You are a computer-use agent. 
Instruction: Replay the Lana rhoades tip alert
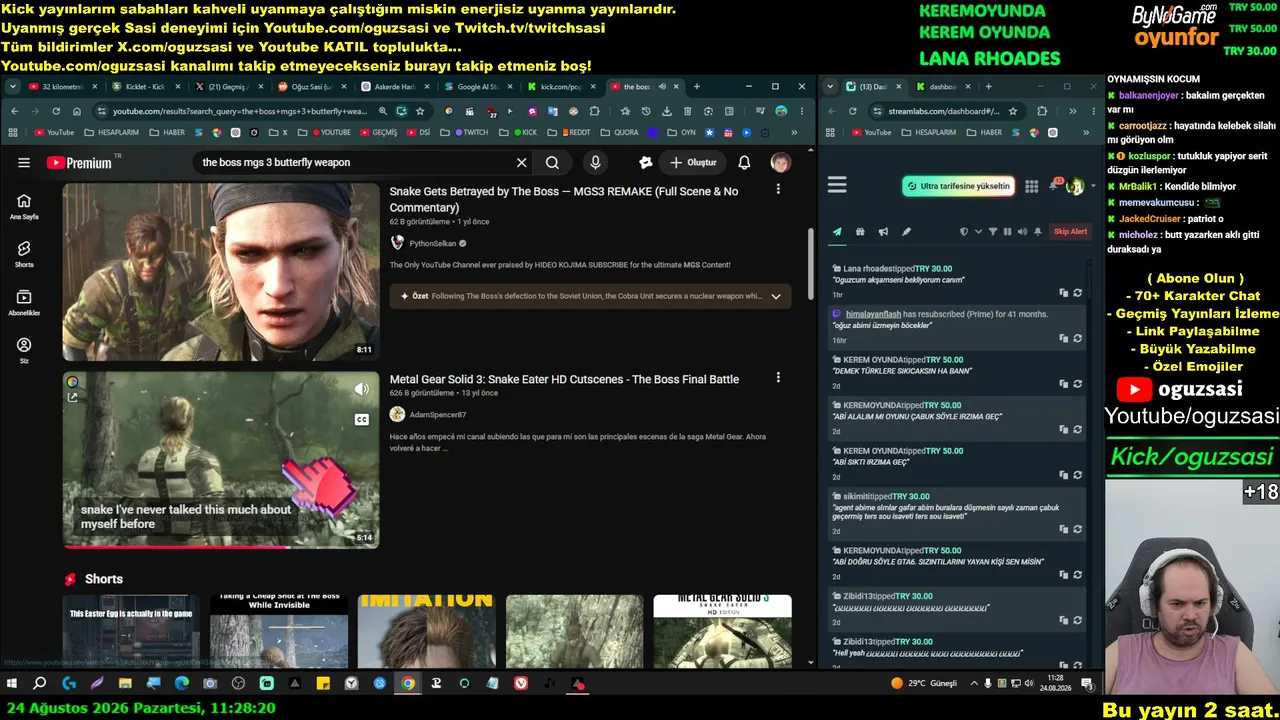[x=1077, y=293]
